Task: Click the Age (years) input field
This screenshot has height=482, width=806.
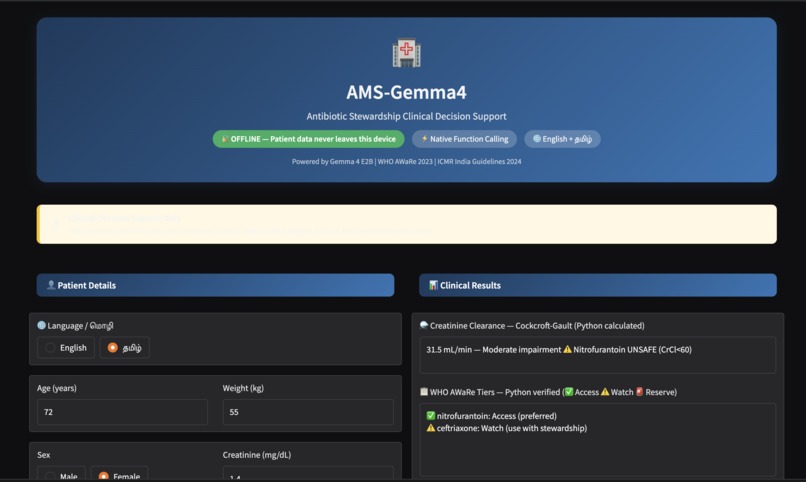Action: (122, 412)
